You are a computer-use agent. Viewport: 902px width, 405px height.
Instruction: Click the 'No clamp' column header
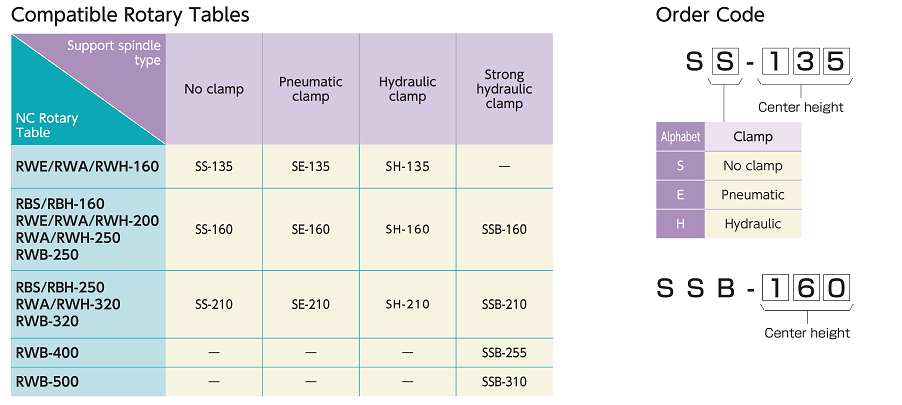point(214,89)
